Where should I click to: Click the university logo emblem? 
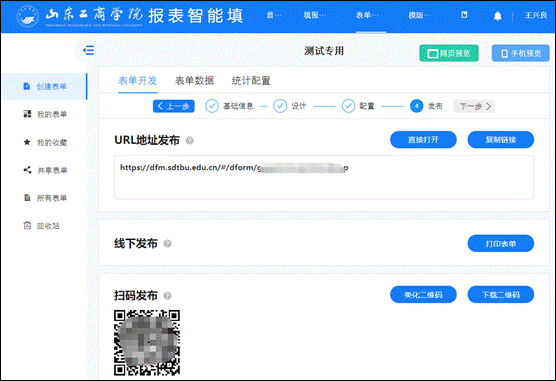28,16
